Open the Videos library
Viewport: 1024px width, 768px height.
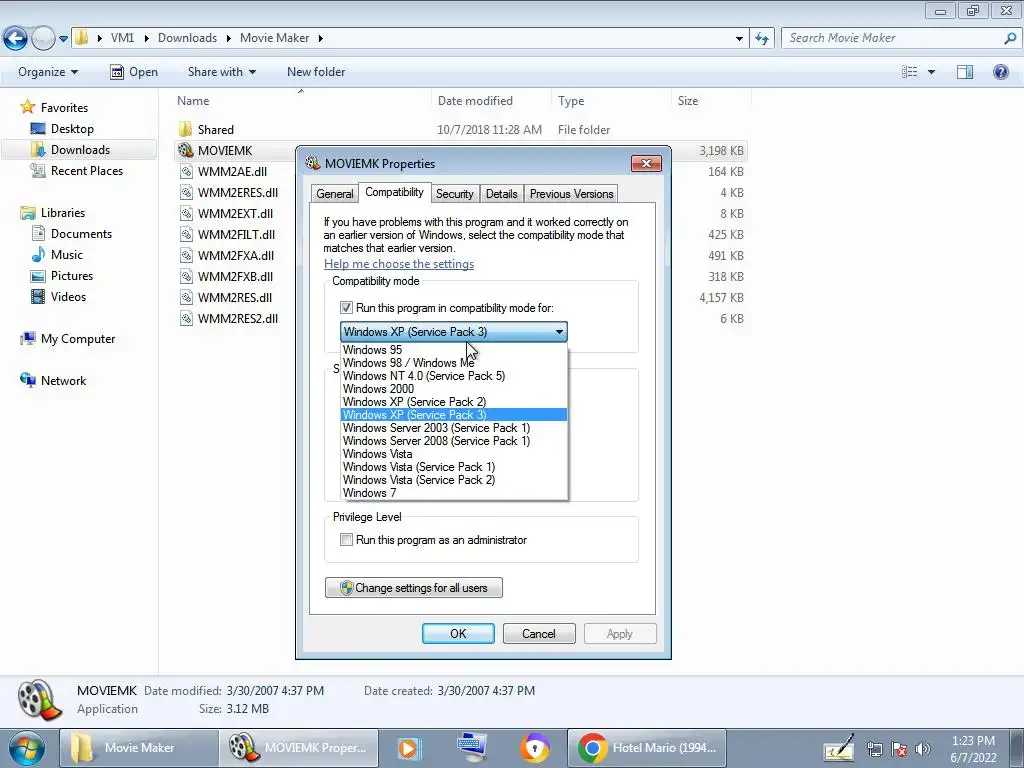[x=68, y=296]
